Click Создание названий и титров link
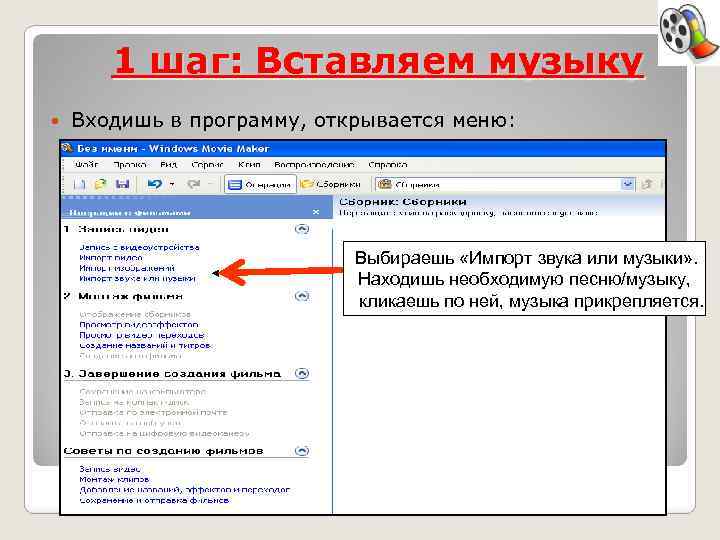The width and height of the screenshot is (720, 540). (146, 345)
